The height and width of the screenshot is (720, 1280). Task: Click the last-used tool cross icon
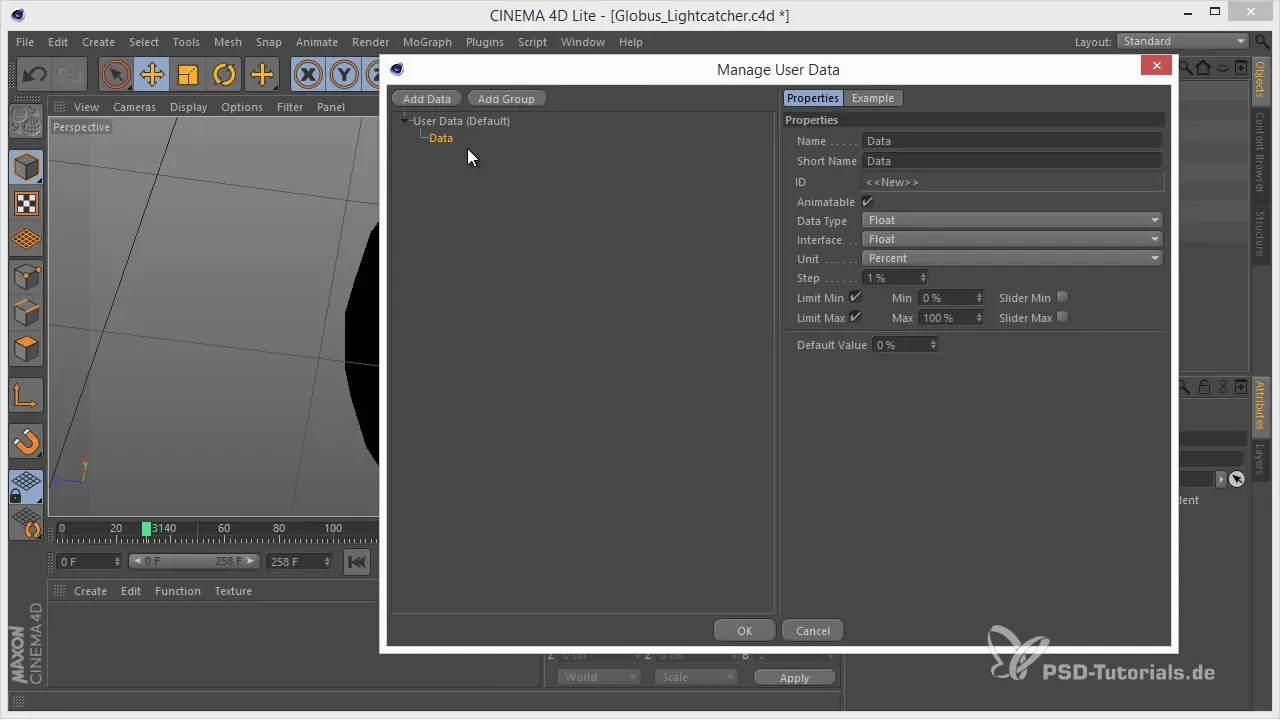point(262,74)
